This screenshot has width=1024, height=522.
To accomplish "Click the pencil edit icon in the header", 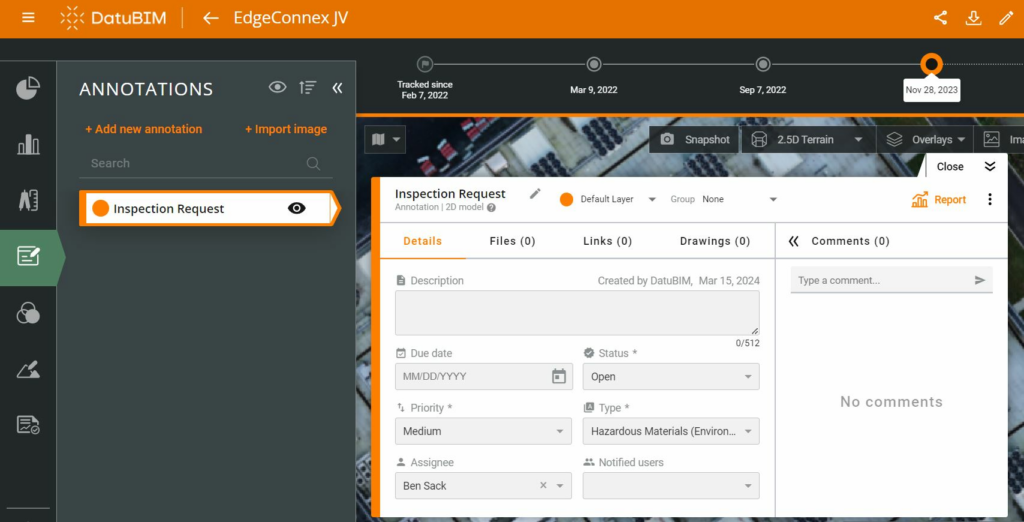I will pos(1006,18).
